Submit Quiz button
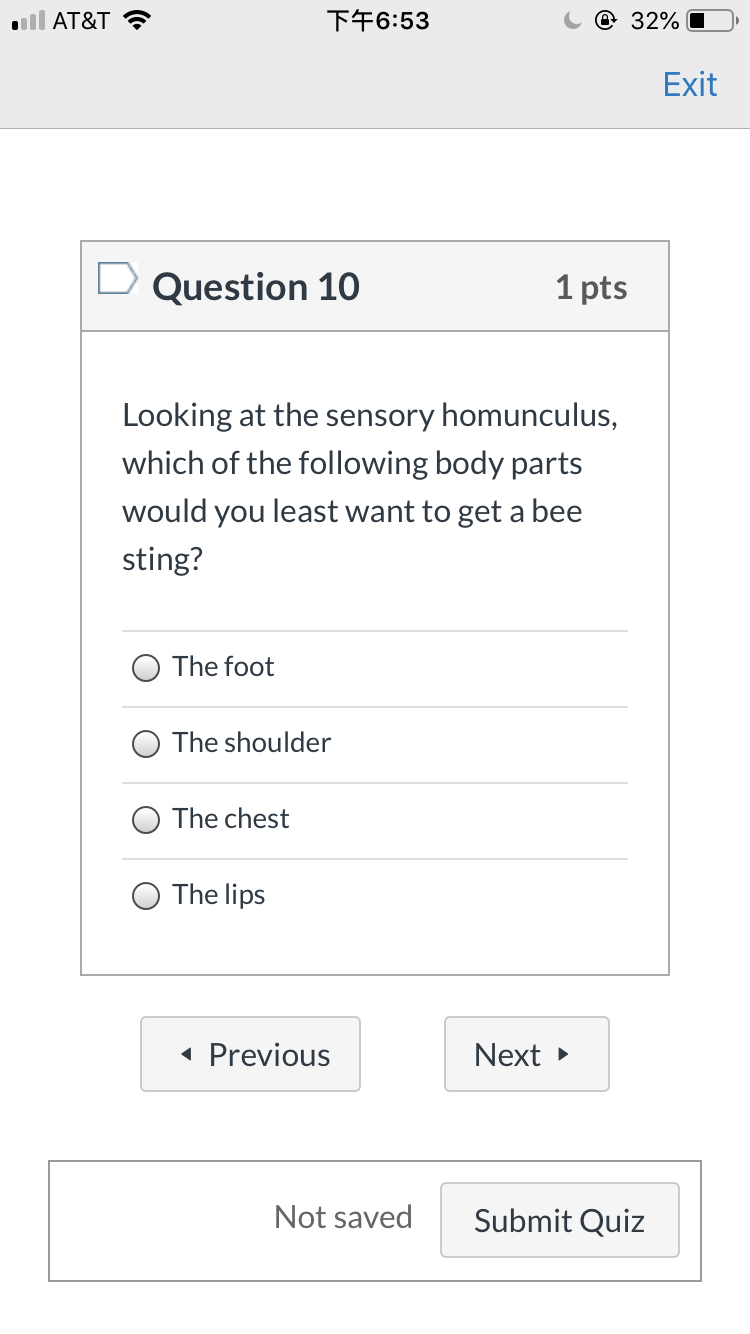Viewport: 750px width, 1334px height. (x=560, y=1220)
